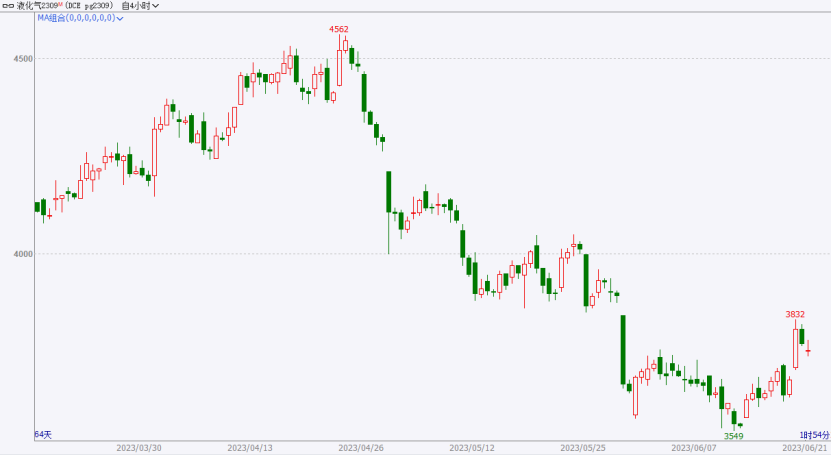The height and width of the screenshot is (455, 831).
Task: Expand the MA组合 indicator settings arrow
Action: [119, 18]
